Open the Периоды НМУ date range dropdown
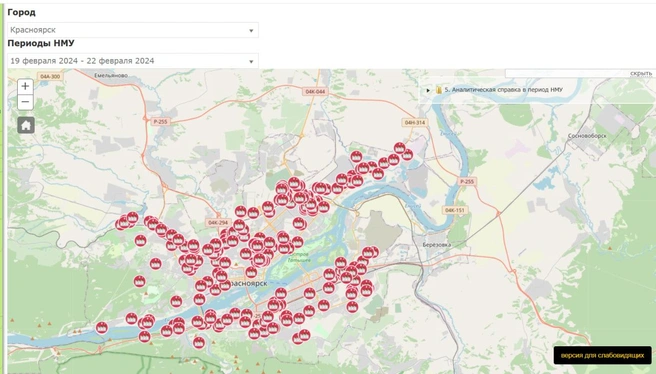Viewport: 656px width, 374px height. 133,61
